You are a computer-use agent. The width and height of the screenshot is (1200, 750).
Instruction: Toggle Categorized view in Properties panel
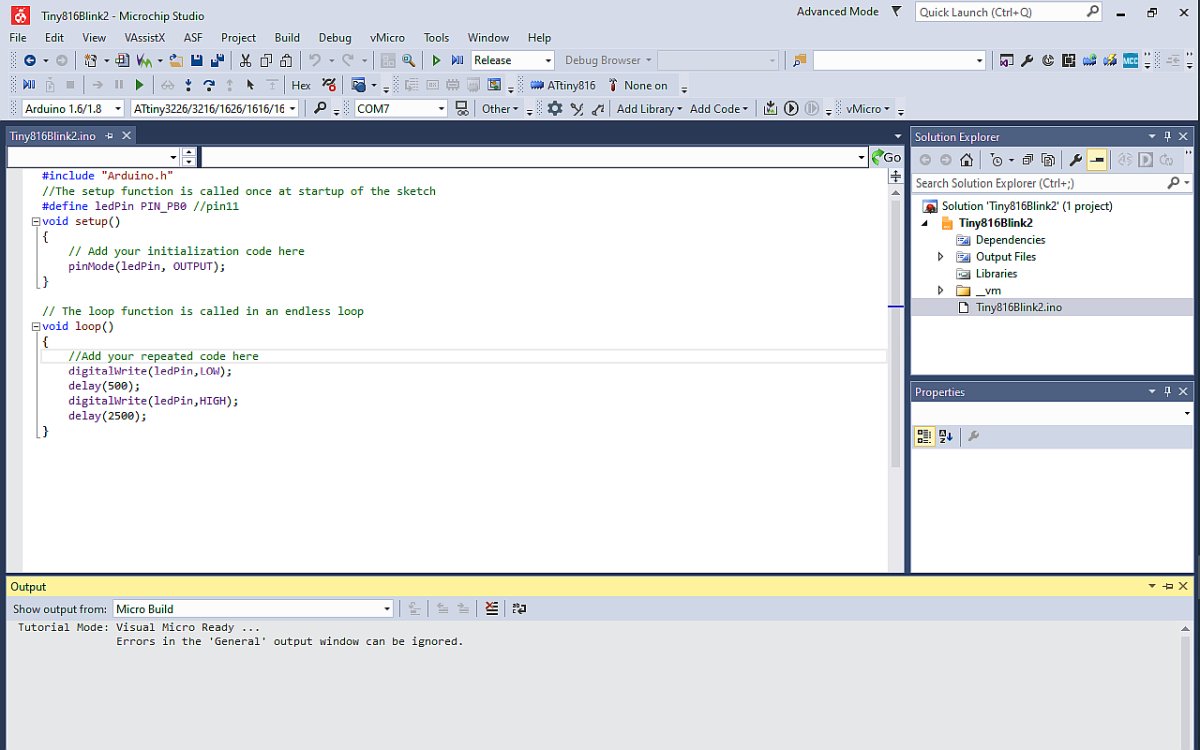tap(924, 436)
